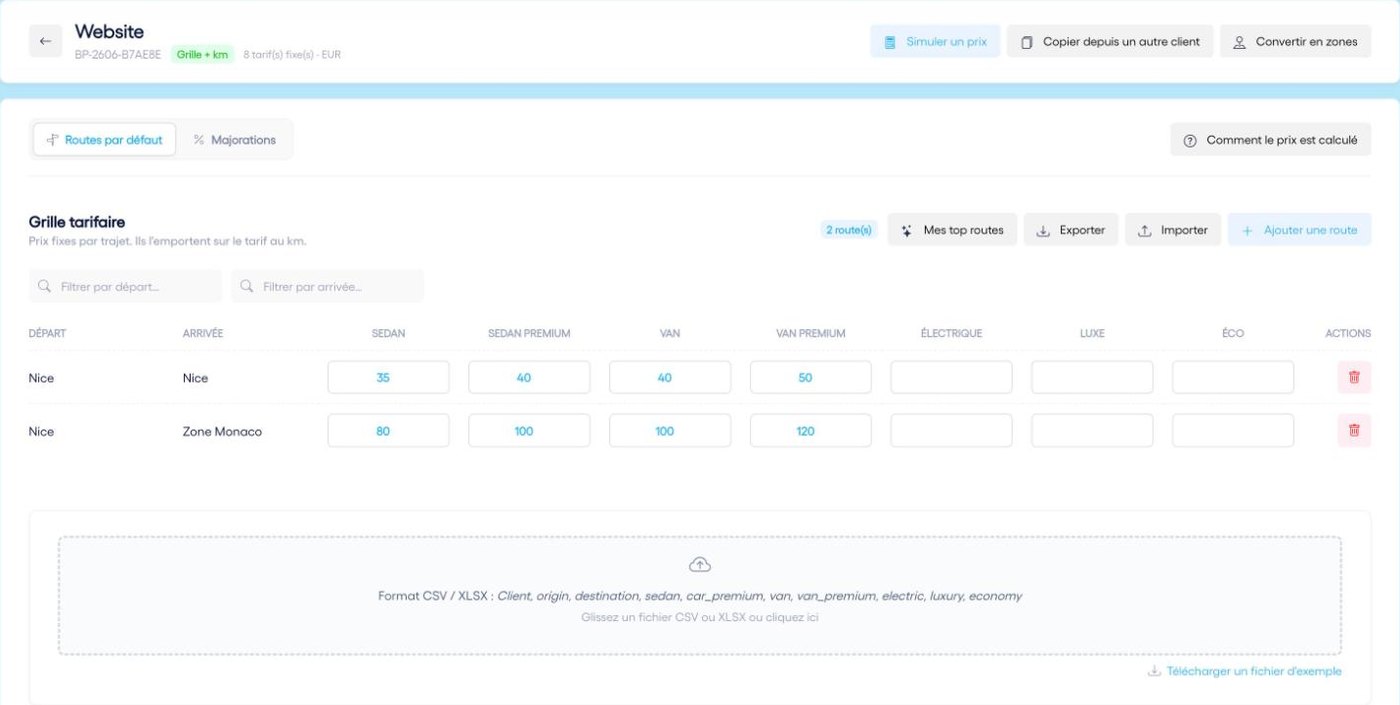Click Convertir en zones button
The image size is (1400, 705).
(x=1295, y=41)
